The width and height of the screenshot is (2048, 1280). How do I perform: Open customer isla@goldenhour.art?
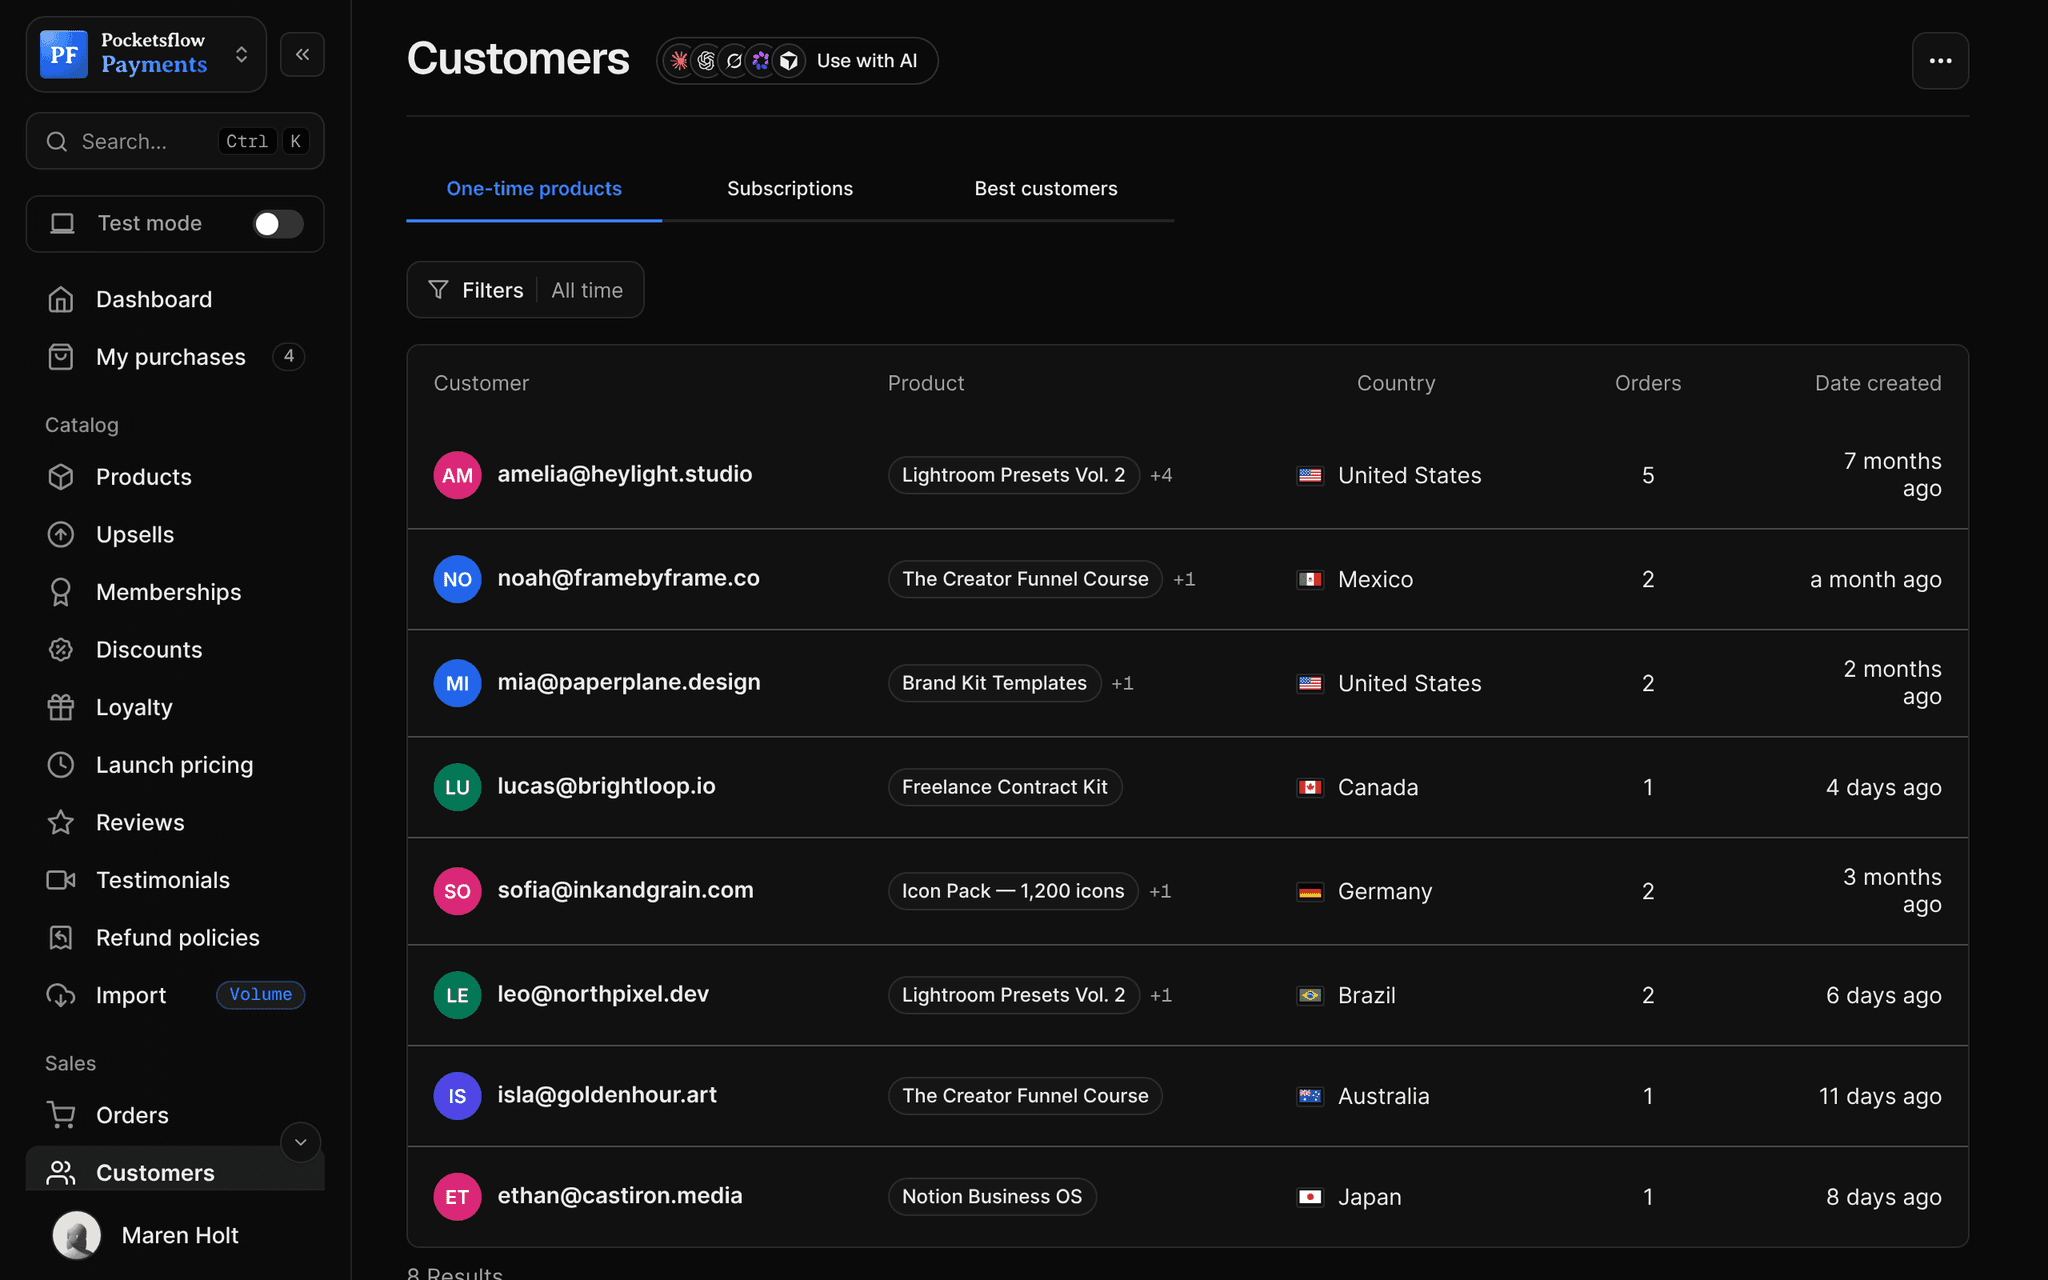(607, 1095)
